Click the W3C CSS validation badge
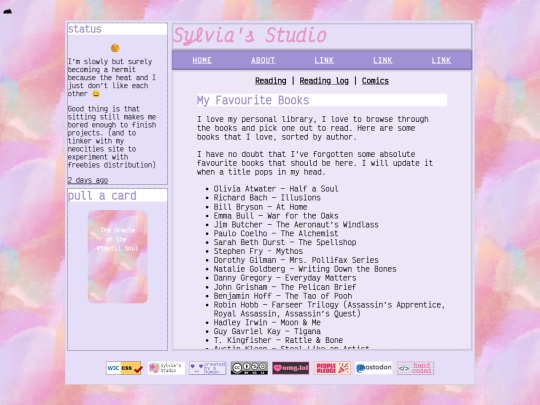This screenshot has width=540, height=405. [x=124, y=368]
